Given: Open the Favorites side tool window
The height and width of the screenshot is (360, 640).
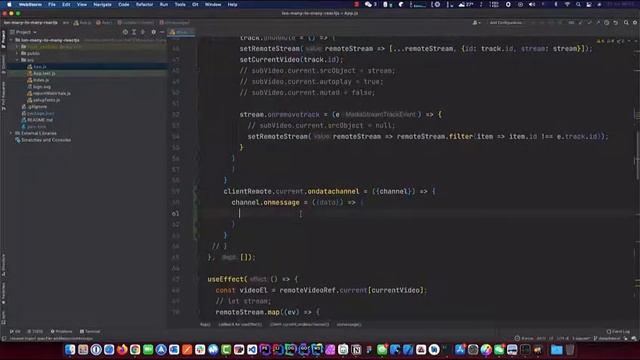Looking at the screenshot, I should (3, 293).
